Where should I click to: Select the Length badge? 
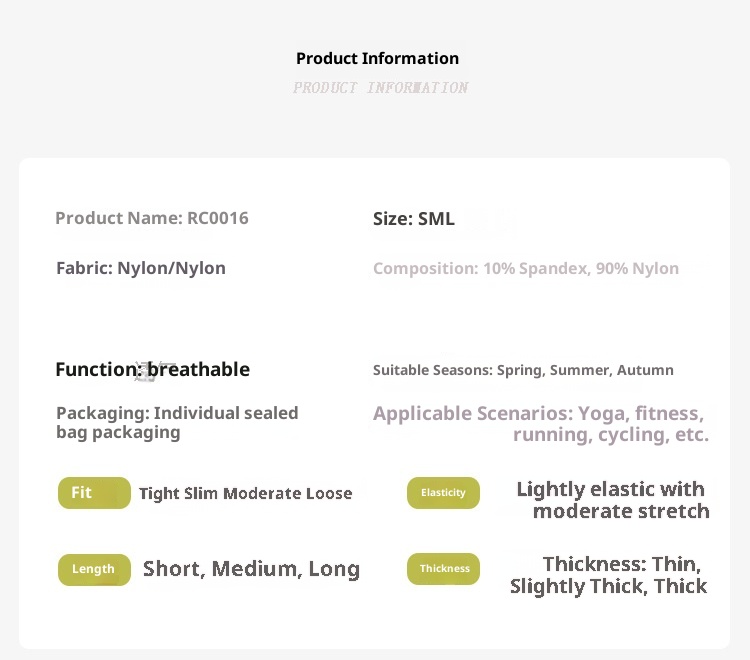tap(94, 569)
